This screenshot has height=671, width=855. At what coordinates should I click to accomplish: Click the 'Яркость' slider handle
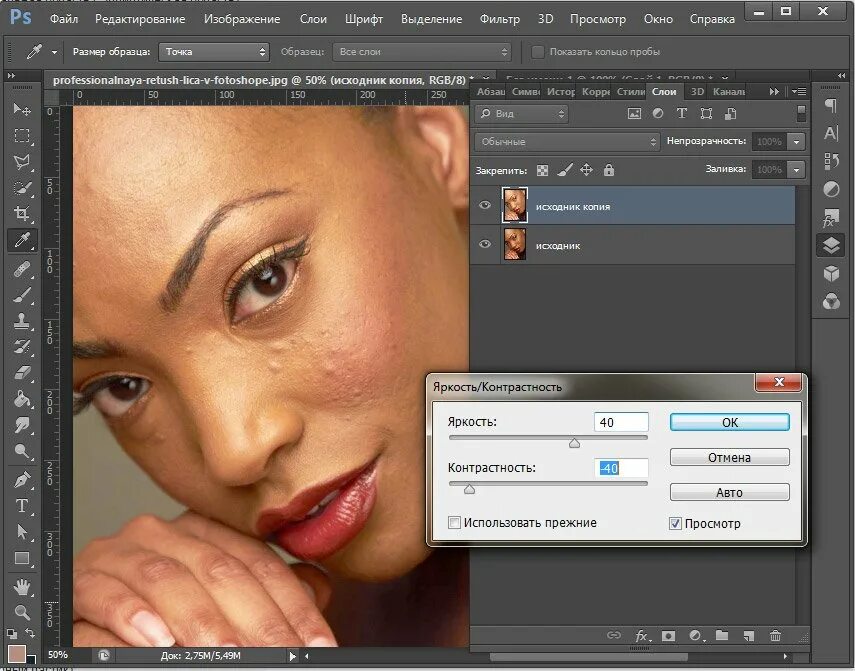(574, 443)
